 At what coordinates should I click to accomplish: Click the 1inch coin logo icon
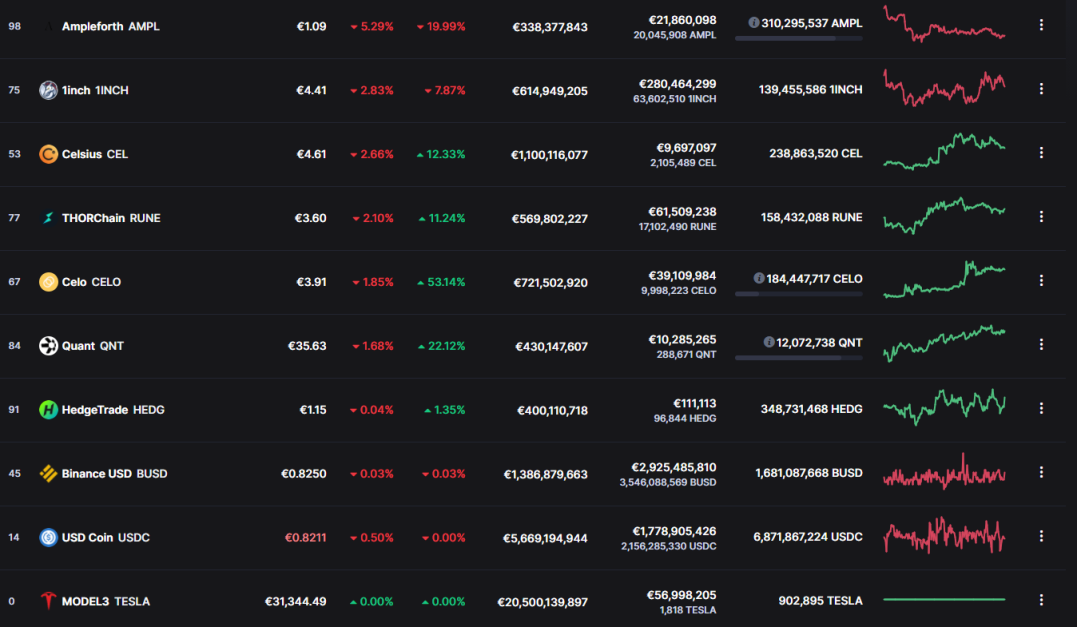tap(48, 90)
